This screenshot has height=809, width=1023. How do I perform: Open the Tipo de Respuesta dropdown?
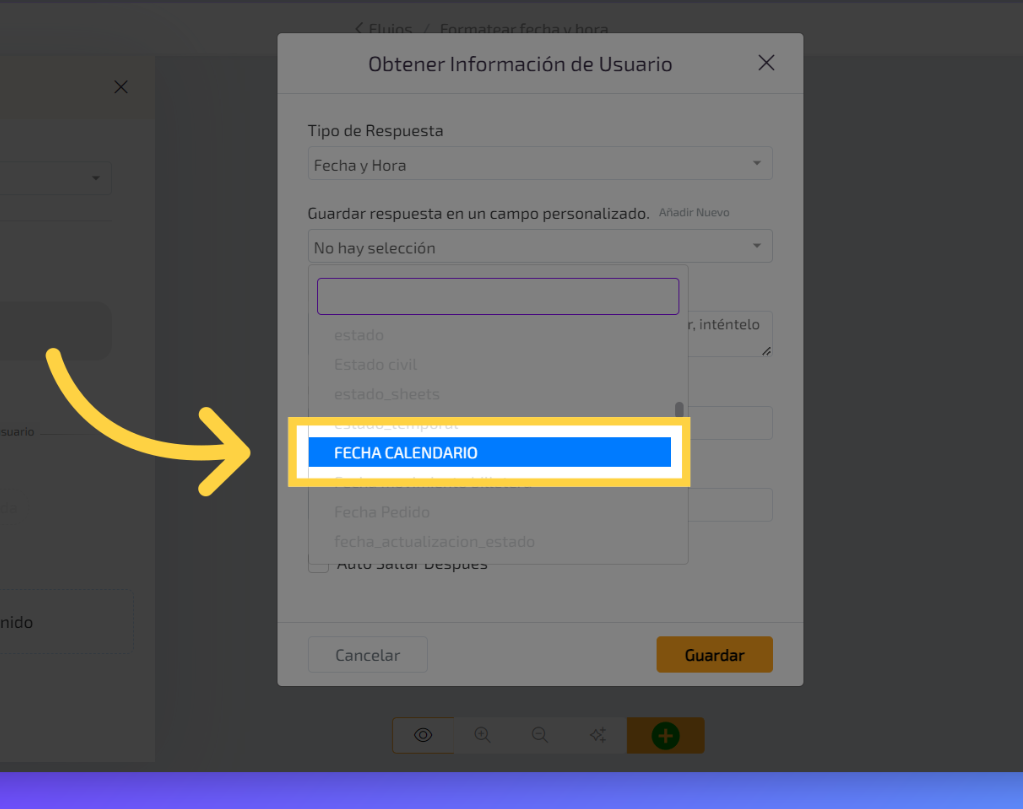pyautogui.click(x=539, y=165)
